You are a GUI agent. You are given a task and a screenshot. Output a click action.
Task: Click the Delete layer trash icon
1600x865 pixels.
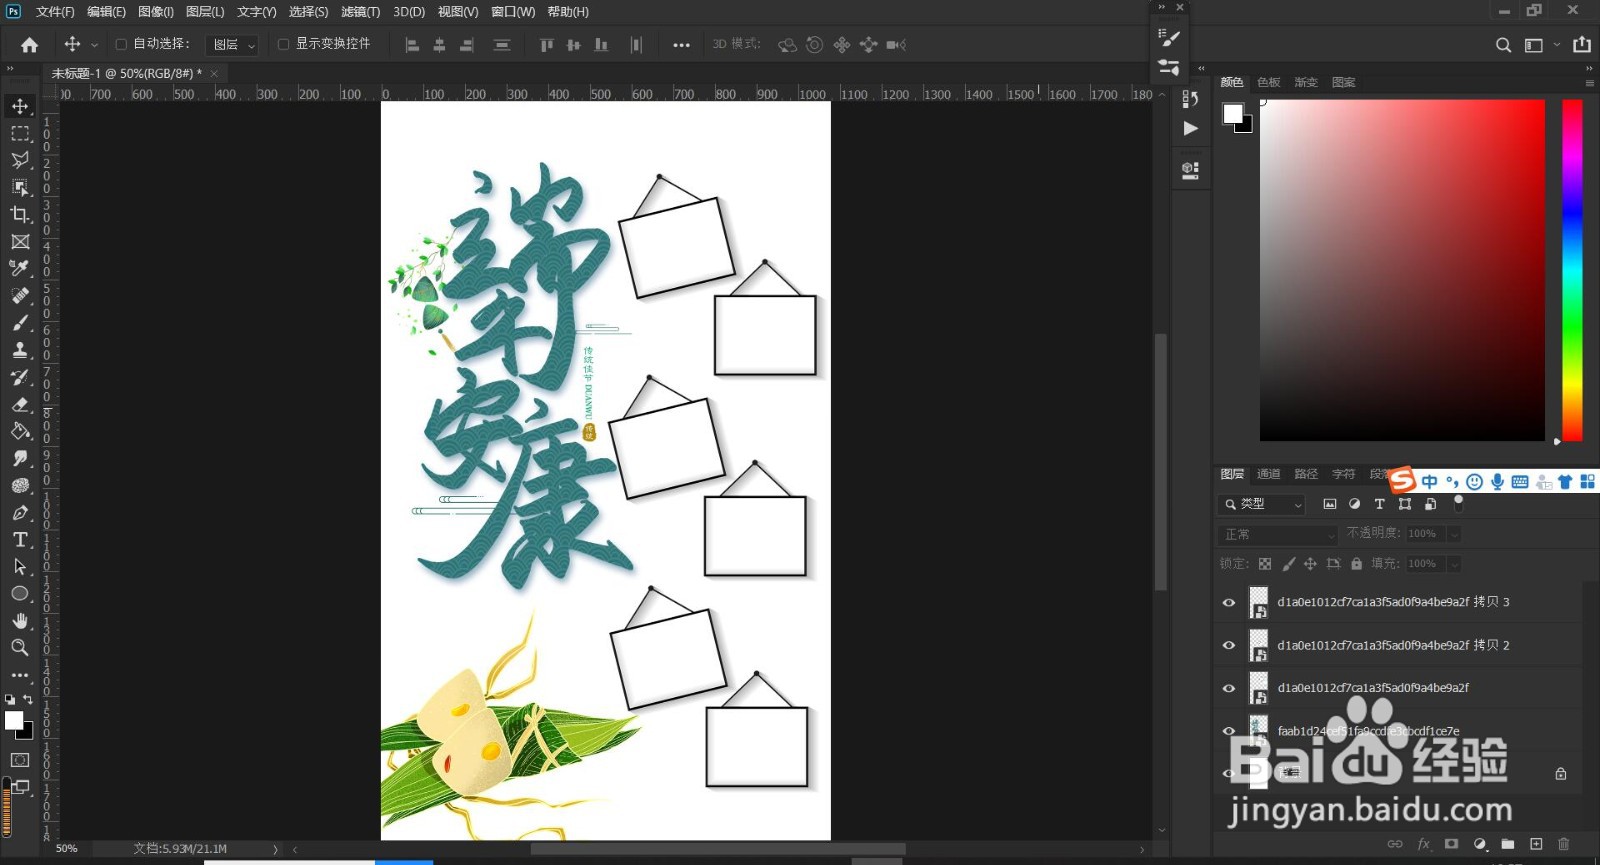1564,844
